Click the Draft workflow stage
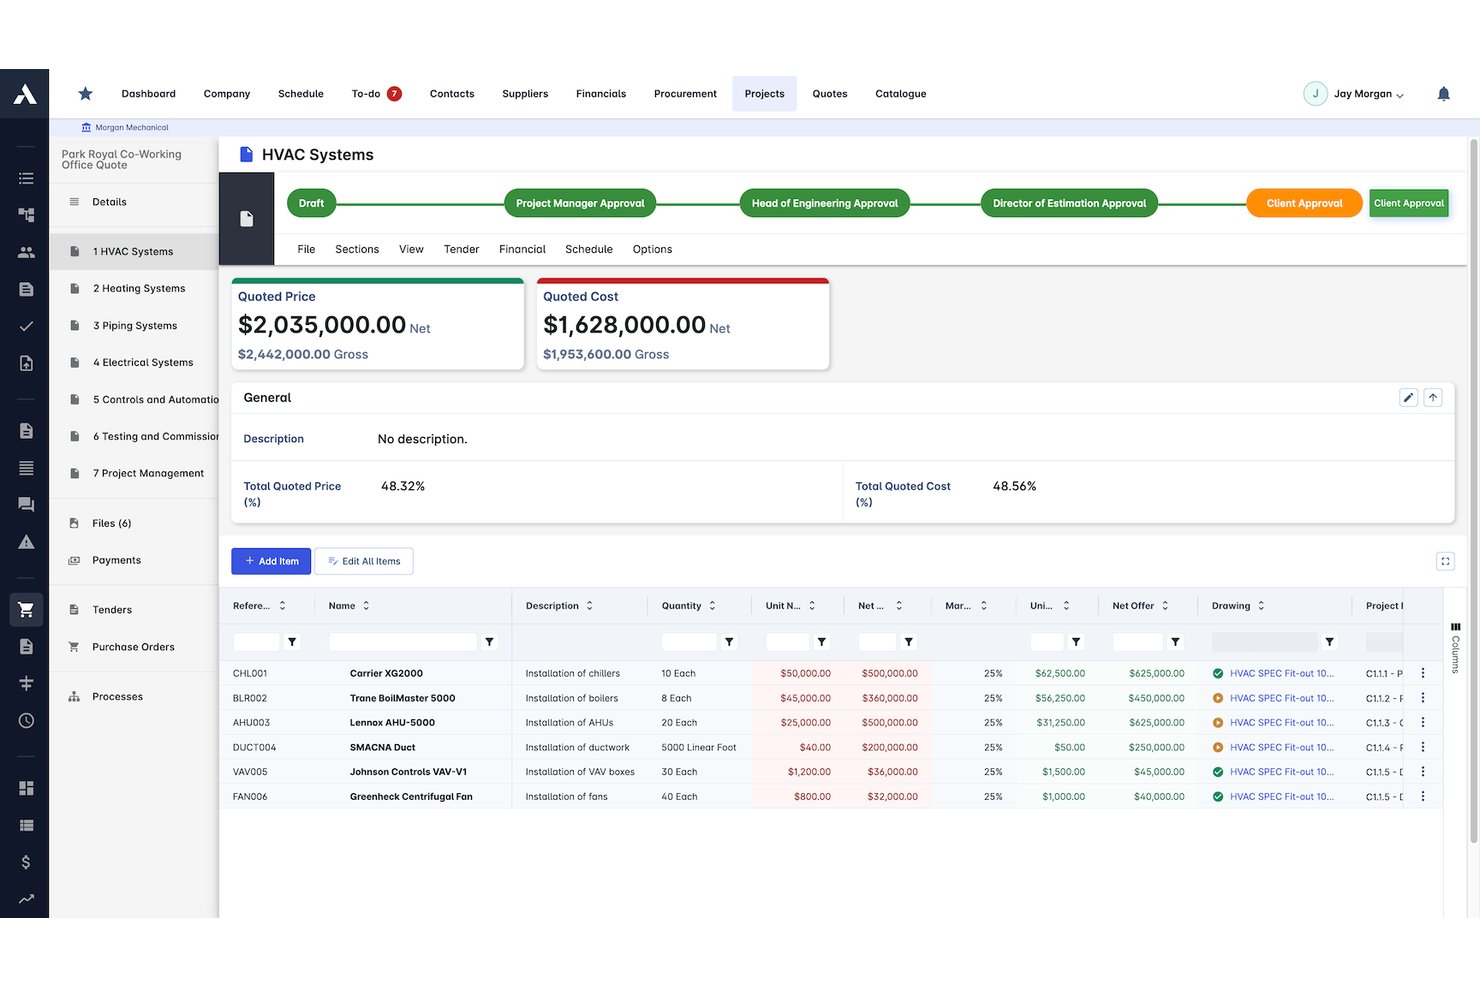The height and width of the screenshot is (987, 1480). click(311, 203)
